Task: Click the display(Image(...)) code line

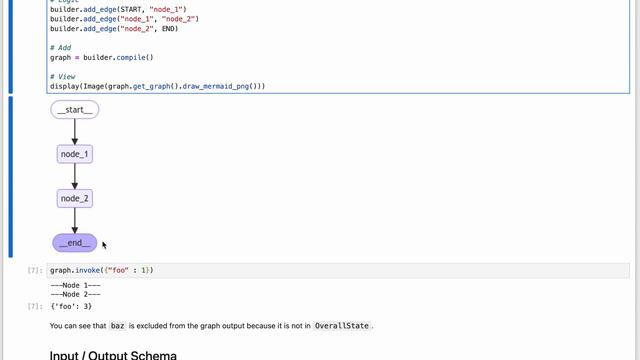Action: [158, 86]
